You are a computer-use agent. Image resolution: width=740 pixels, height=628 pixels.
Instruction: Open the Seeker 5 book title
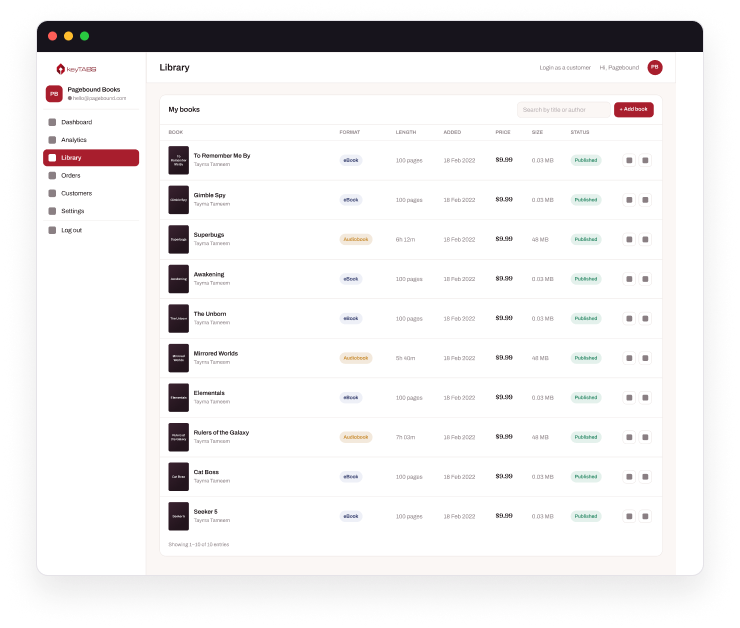click(206, 512)
